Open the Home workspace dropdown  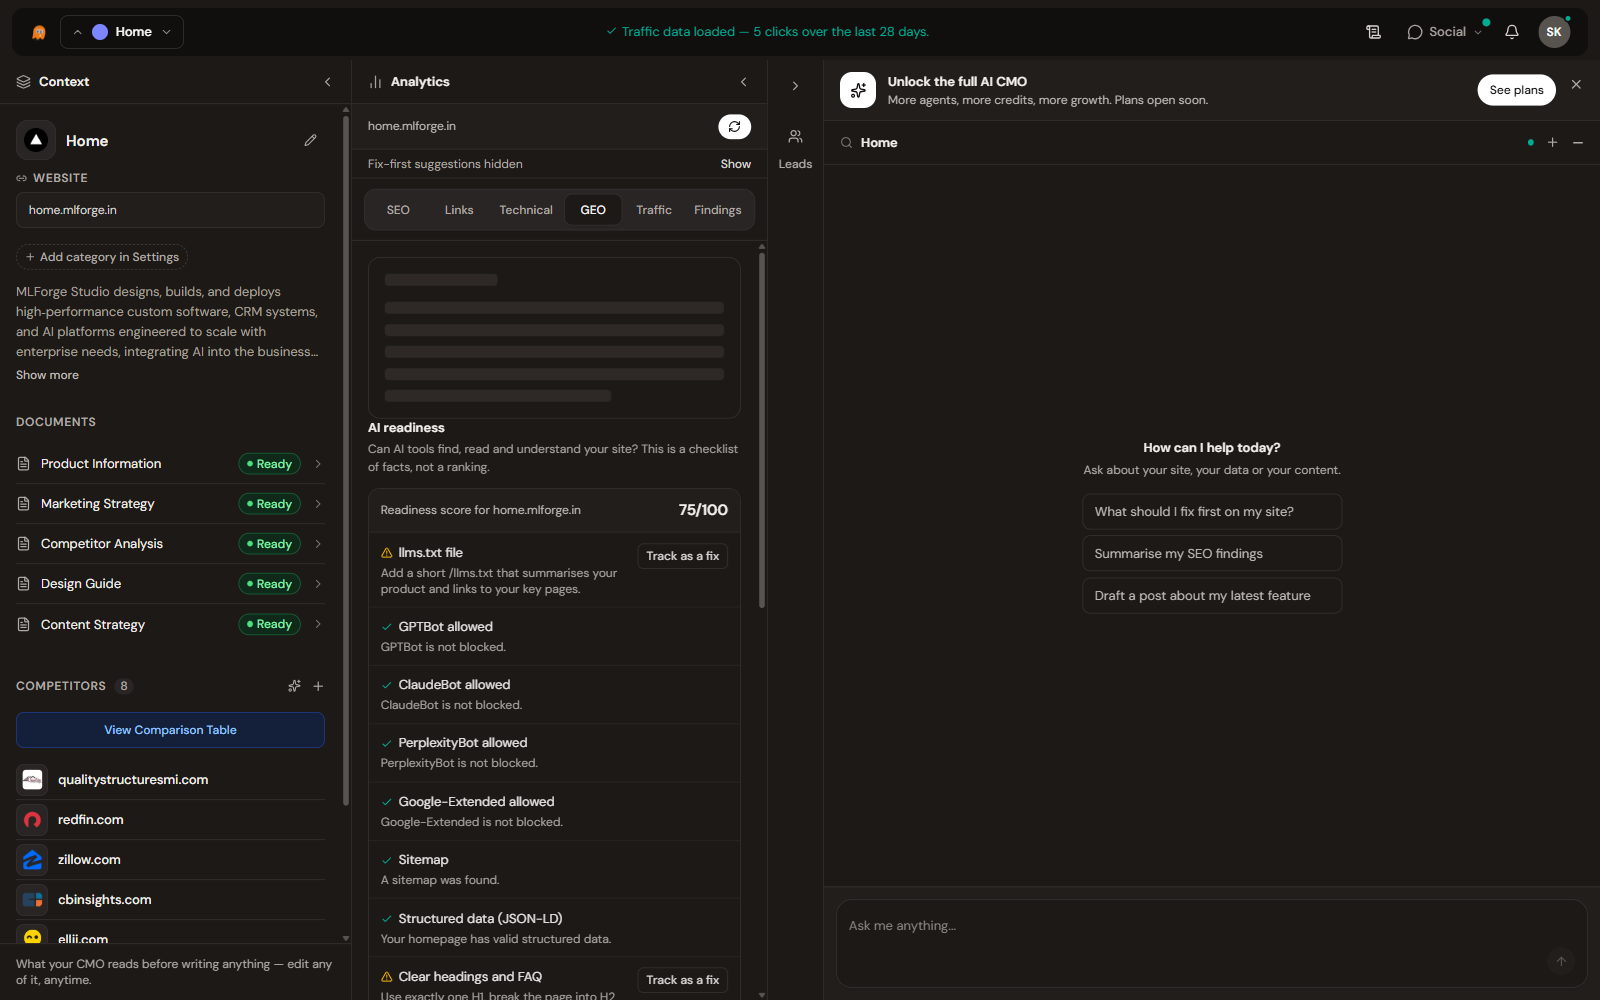[x=122, y=32]
